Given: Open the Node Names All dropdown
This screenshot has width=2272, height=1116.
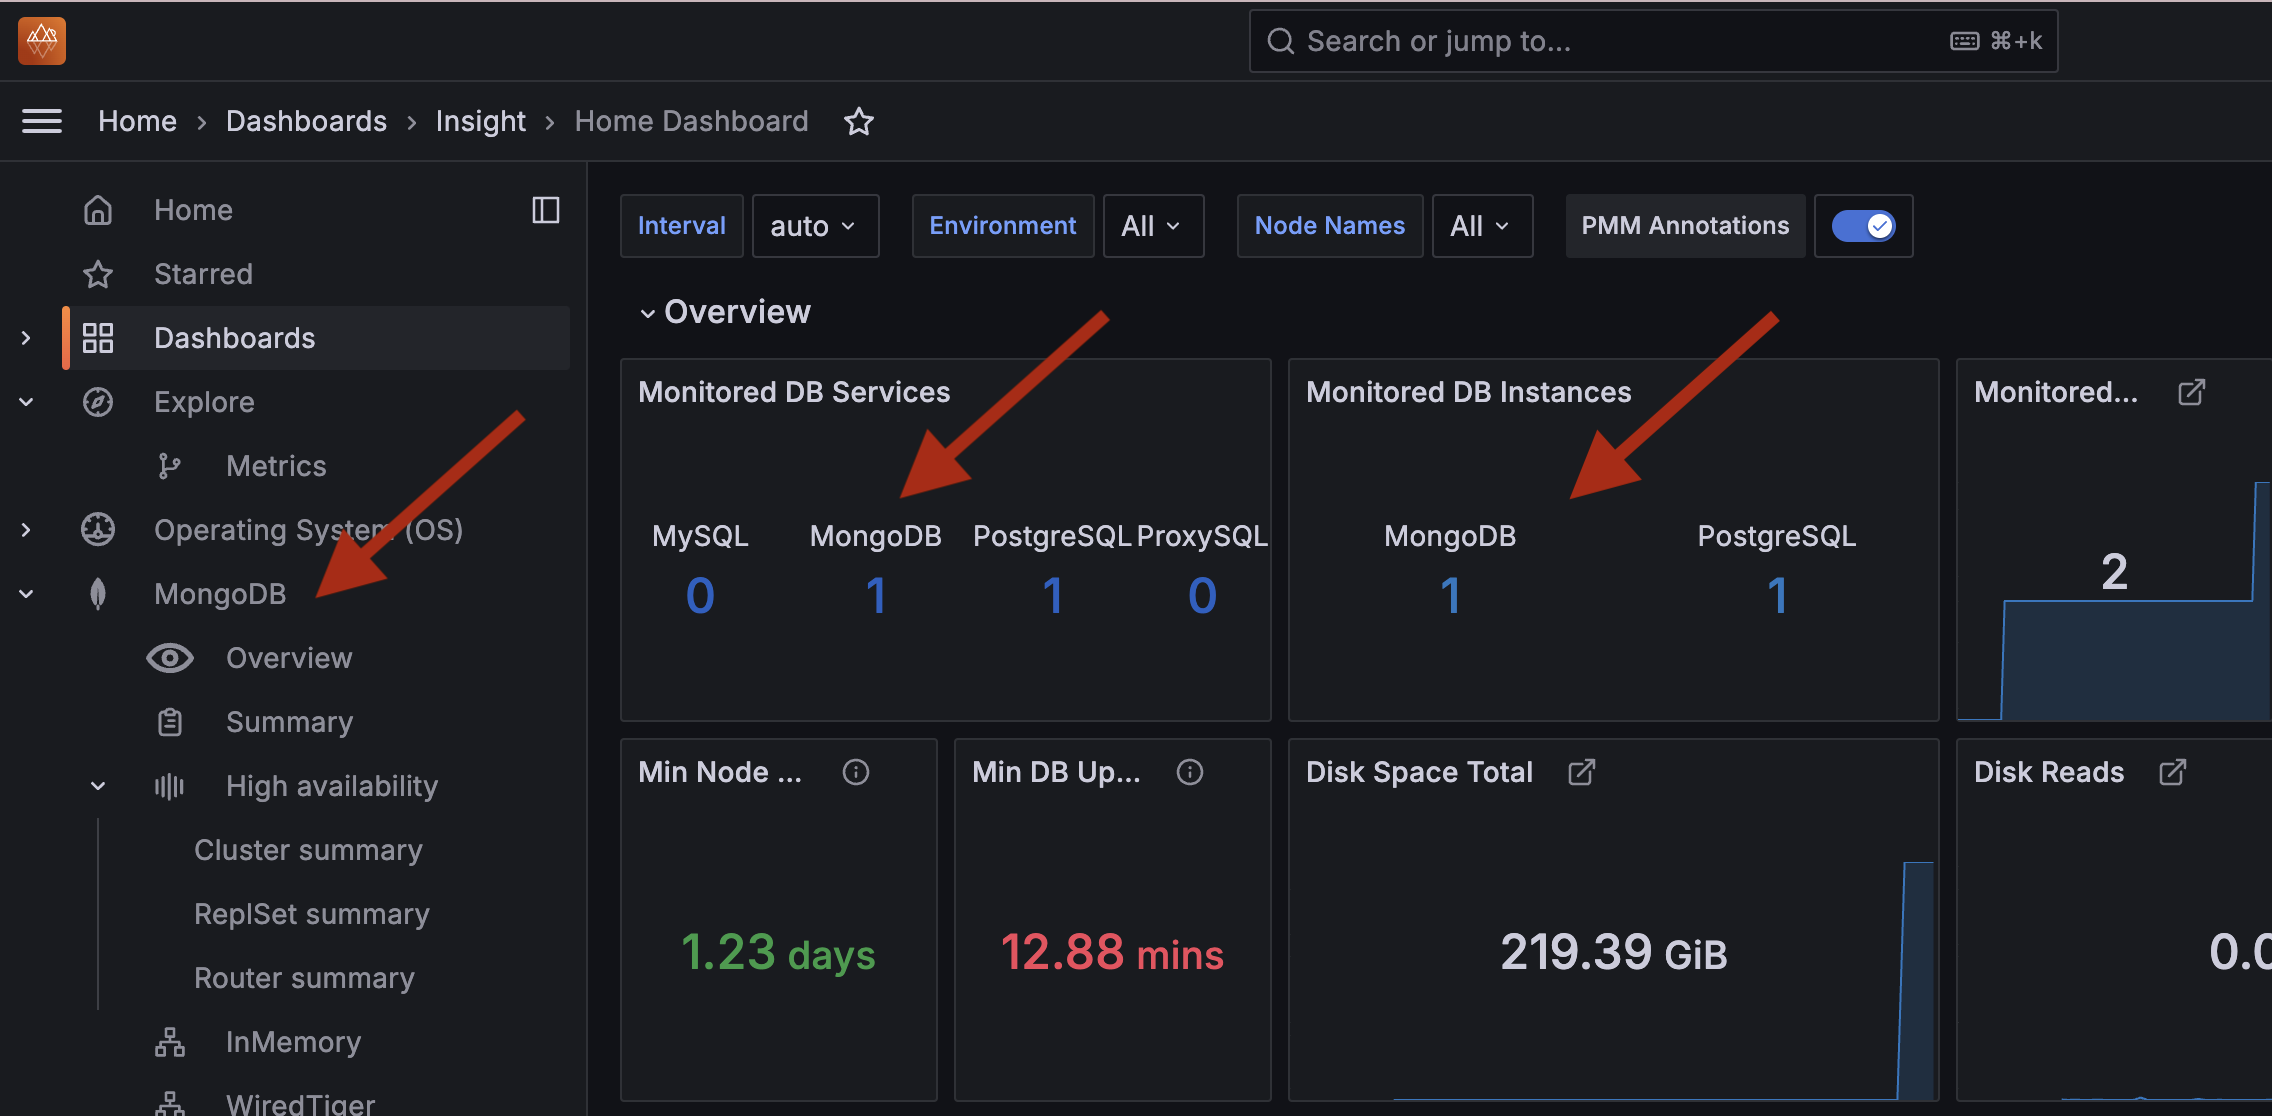Looking at the screenshot, I should (1482, 226).
